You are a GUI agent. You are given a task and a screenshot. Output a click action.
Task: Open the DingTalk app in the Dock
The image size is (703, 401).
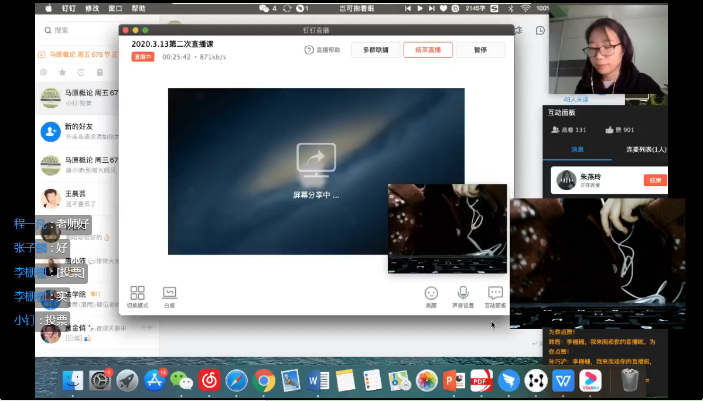(x=509, y=381)
